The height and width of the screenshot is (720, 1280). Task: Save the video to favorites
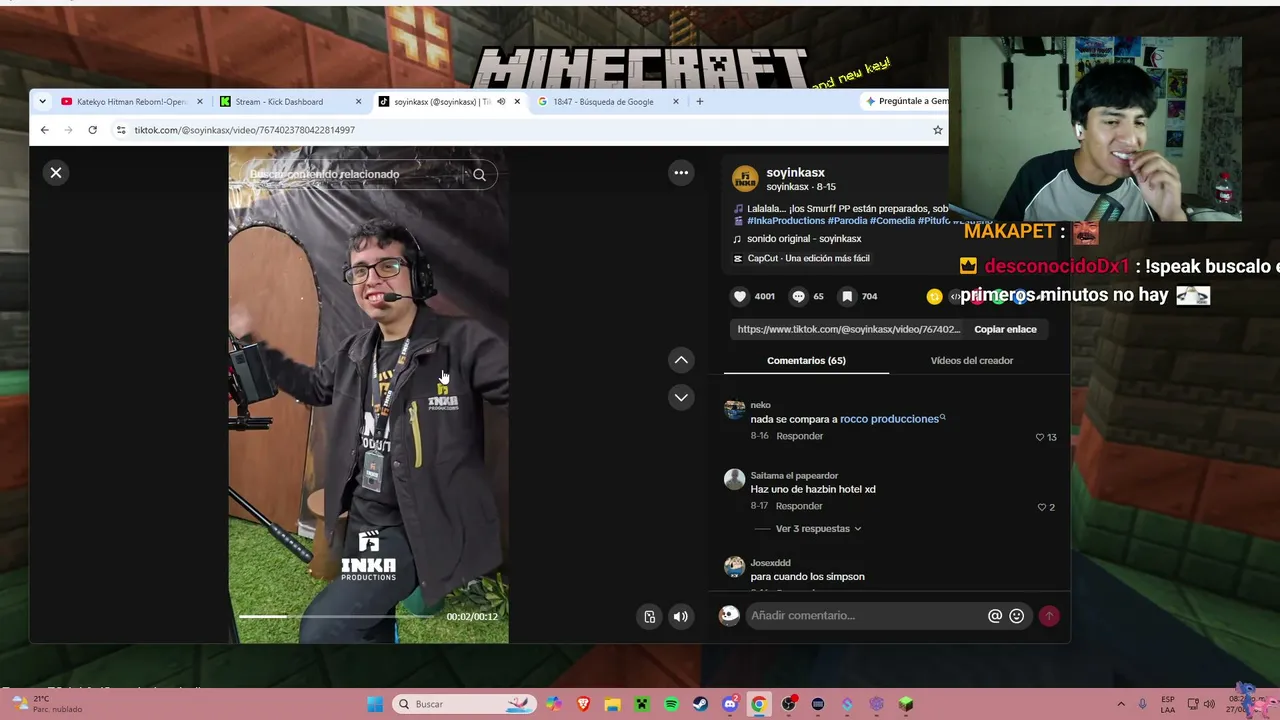point(847,296)
